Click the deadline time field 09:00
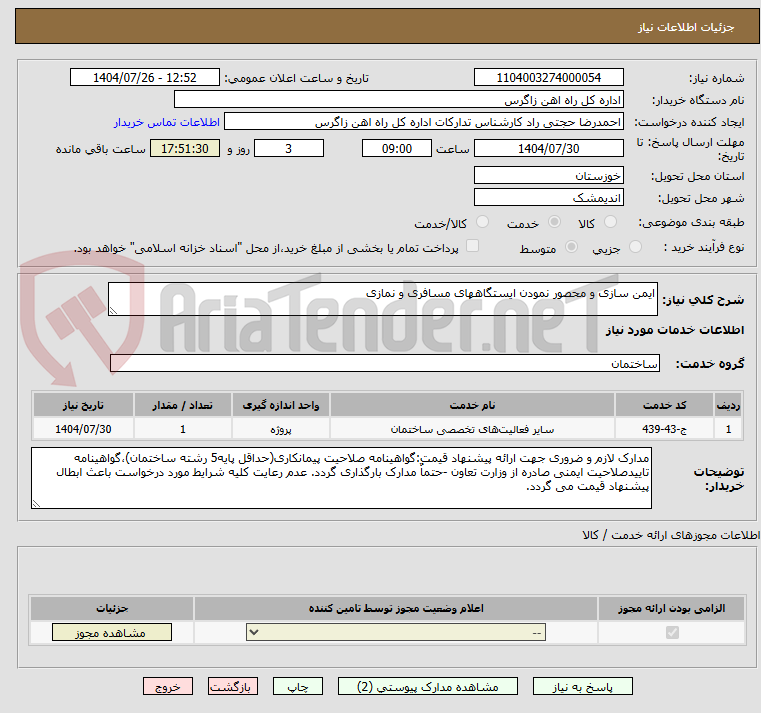This screenshot has width=761, height=713. pos(397,149)
